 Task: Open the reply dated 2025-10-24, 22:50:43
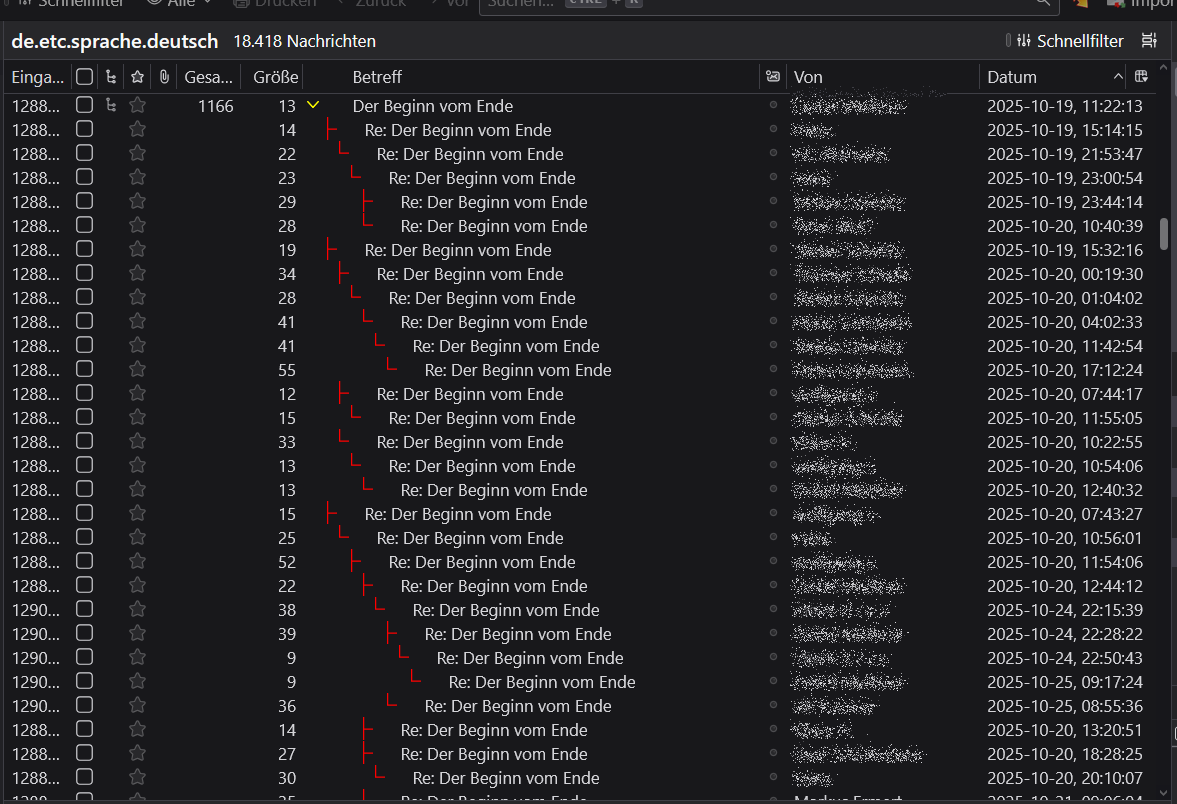[529, 658]
